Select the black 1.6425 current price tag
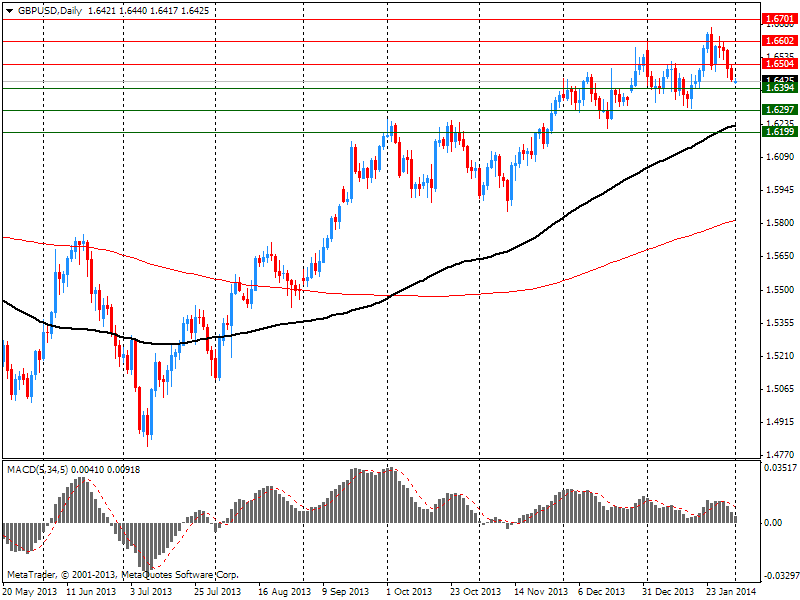This screenshot has height=600, width=800. point(778,80)
